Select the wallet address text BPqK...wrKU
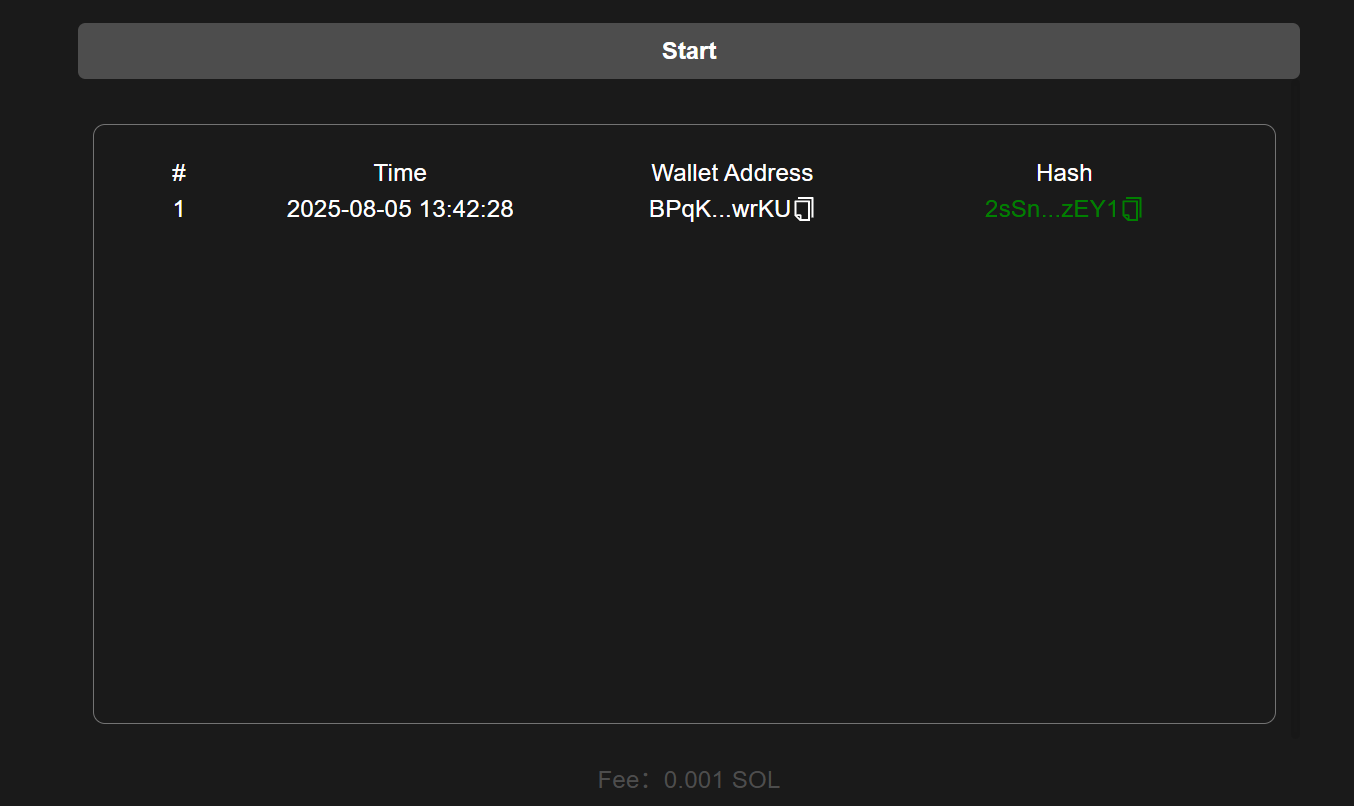 point(719,209)
